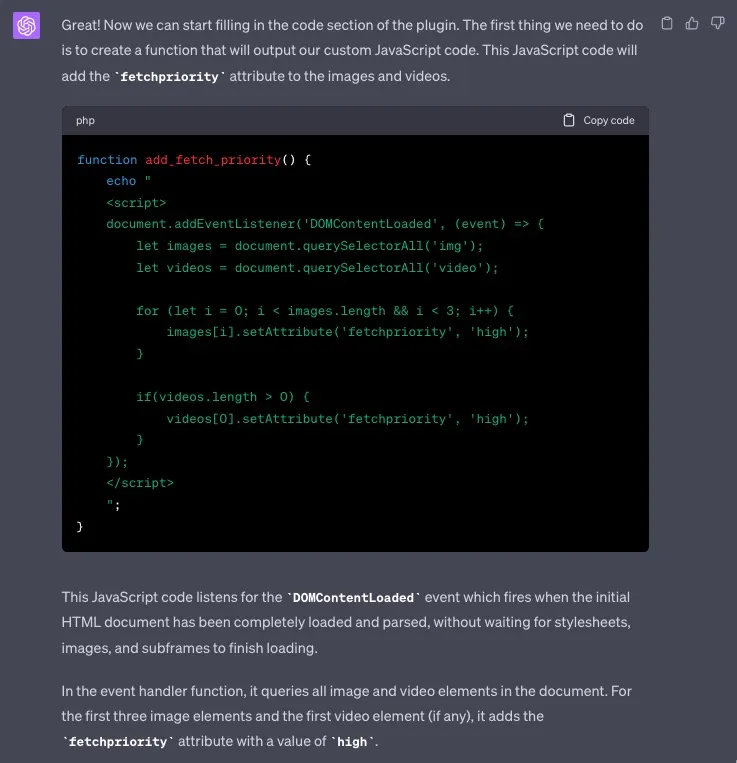Copy the response using the clipboard icon
This screenshot has height=763, width=737.
point(668,23)
